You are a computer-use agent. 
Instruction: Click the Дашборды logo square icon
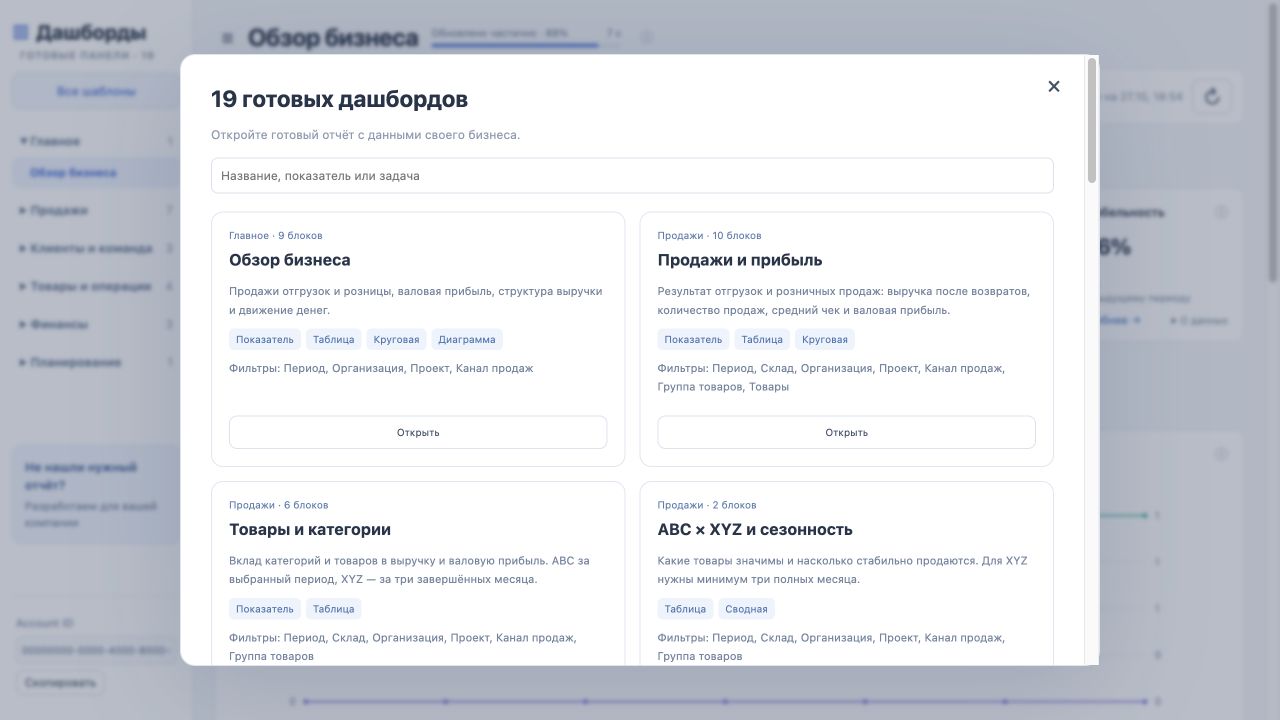(21, 33)
